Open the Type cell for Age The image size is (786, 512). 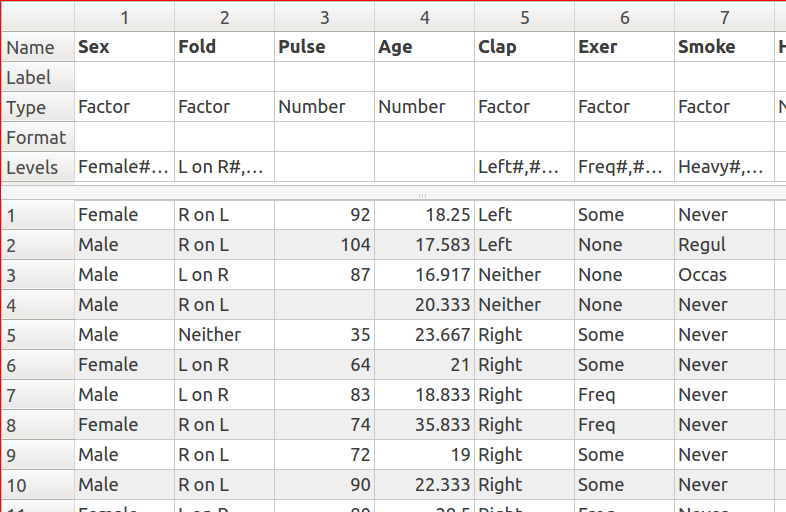[424, 107]
